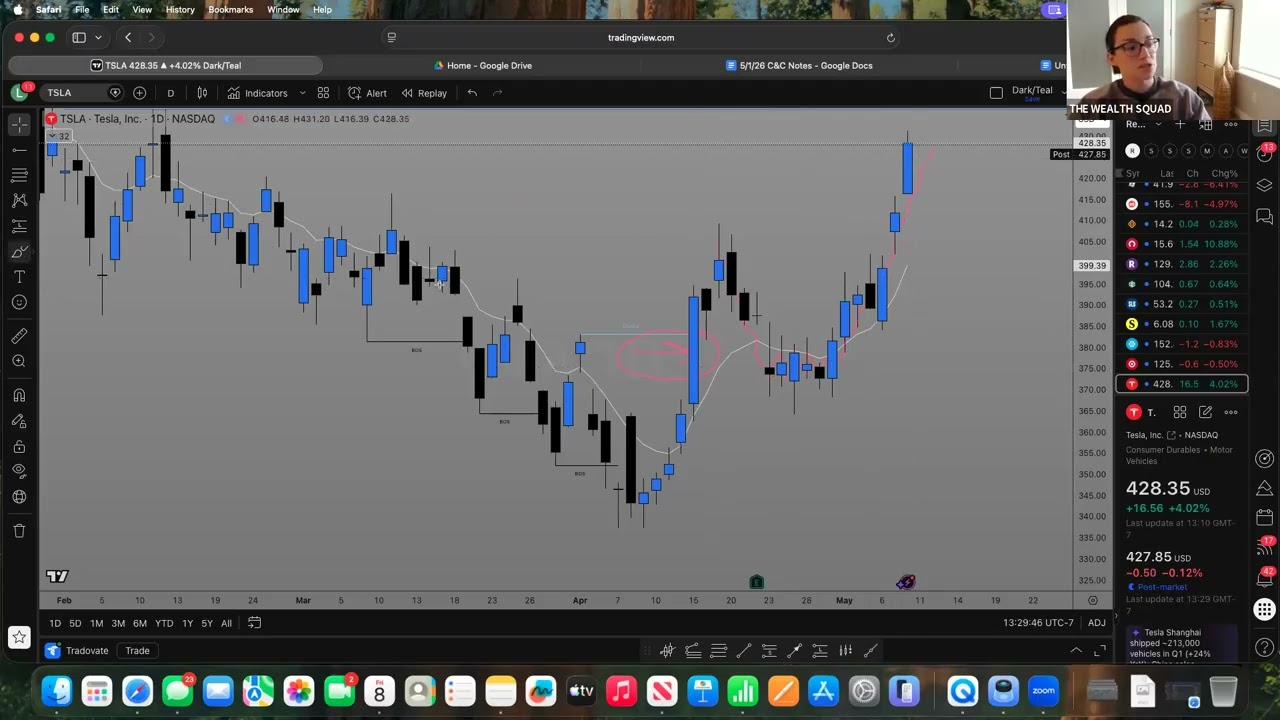Screen dimensions: 1280x720
Task: Hide all drawings with eye icon
Action: [x=19, y=471]
